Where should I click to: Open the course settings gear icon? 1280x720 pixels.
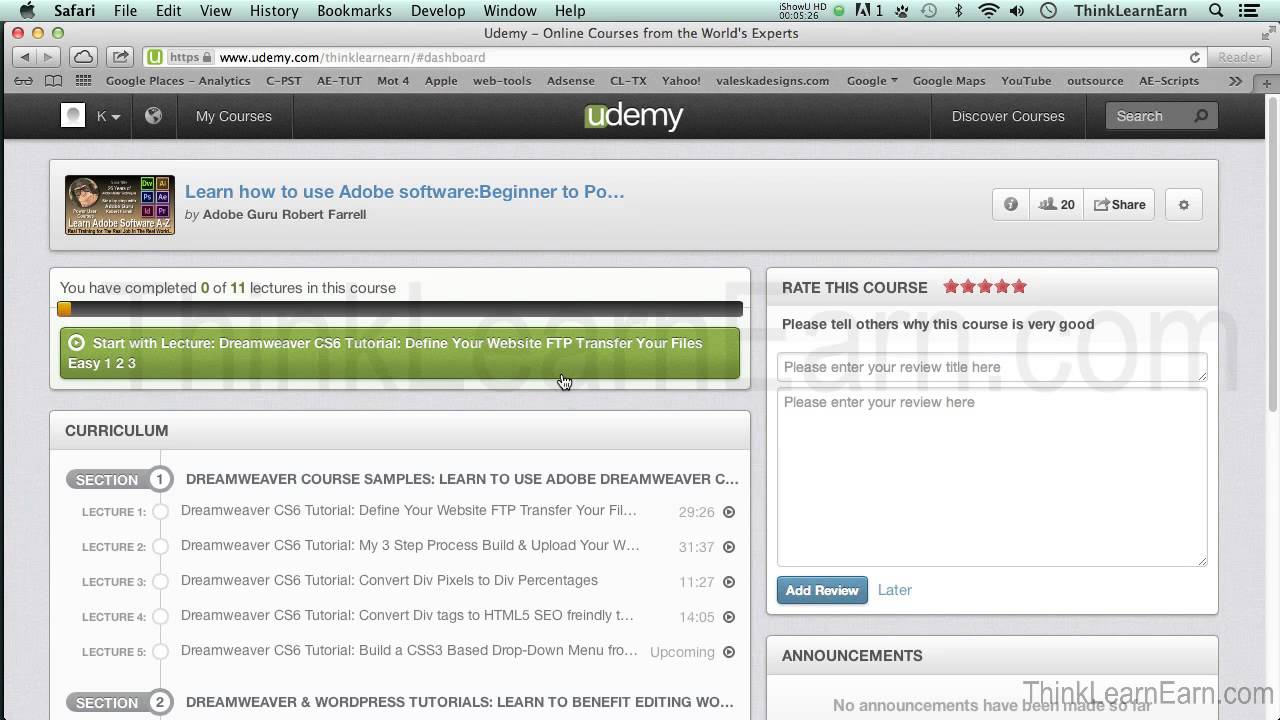pyautogui.click(x=1184, y=204)
